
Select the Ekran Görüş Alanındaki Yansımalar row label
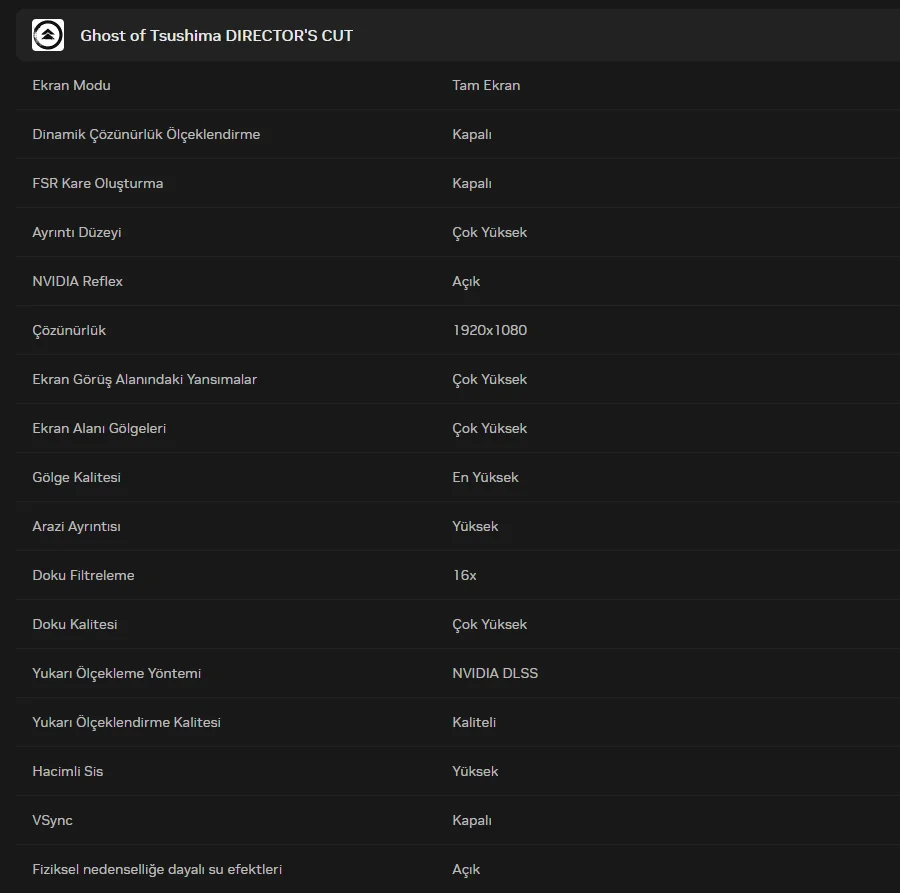[x=144, y=379]
